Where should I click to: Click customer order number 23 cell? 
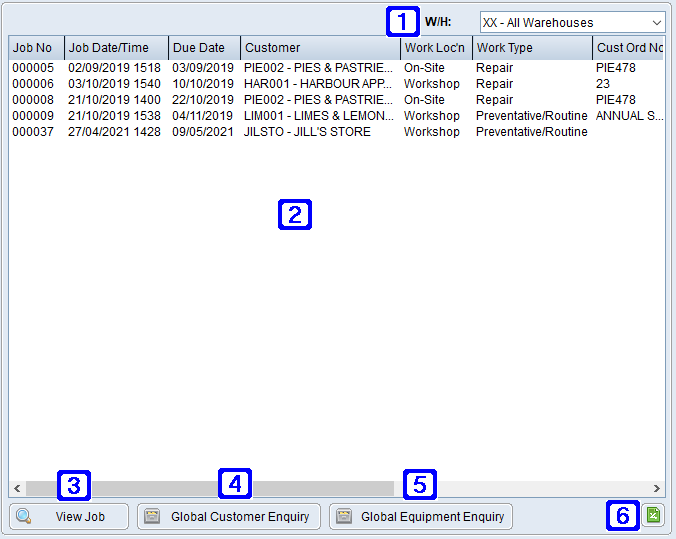(603, 84)
